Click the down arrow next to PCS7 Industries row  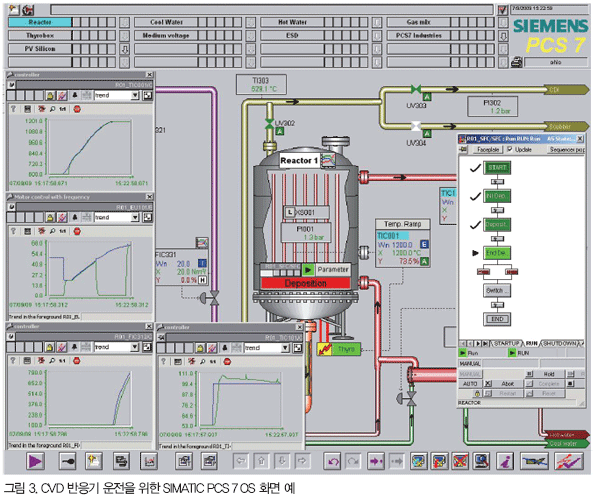(x=503, y=36)
